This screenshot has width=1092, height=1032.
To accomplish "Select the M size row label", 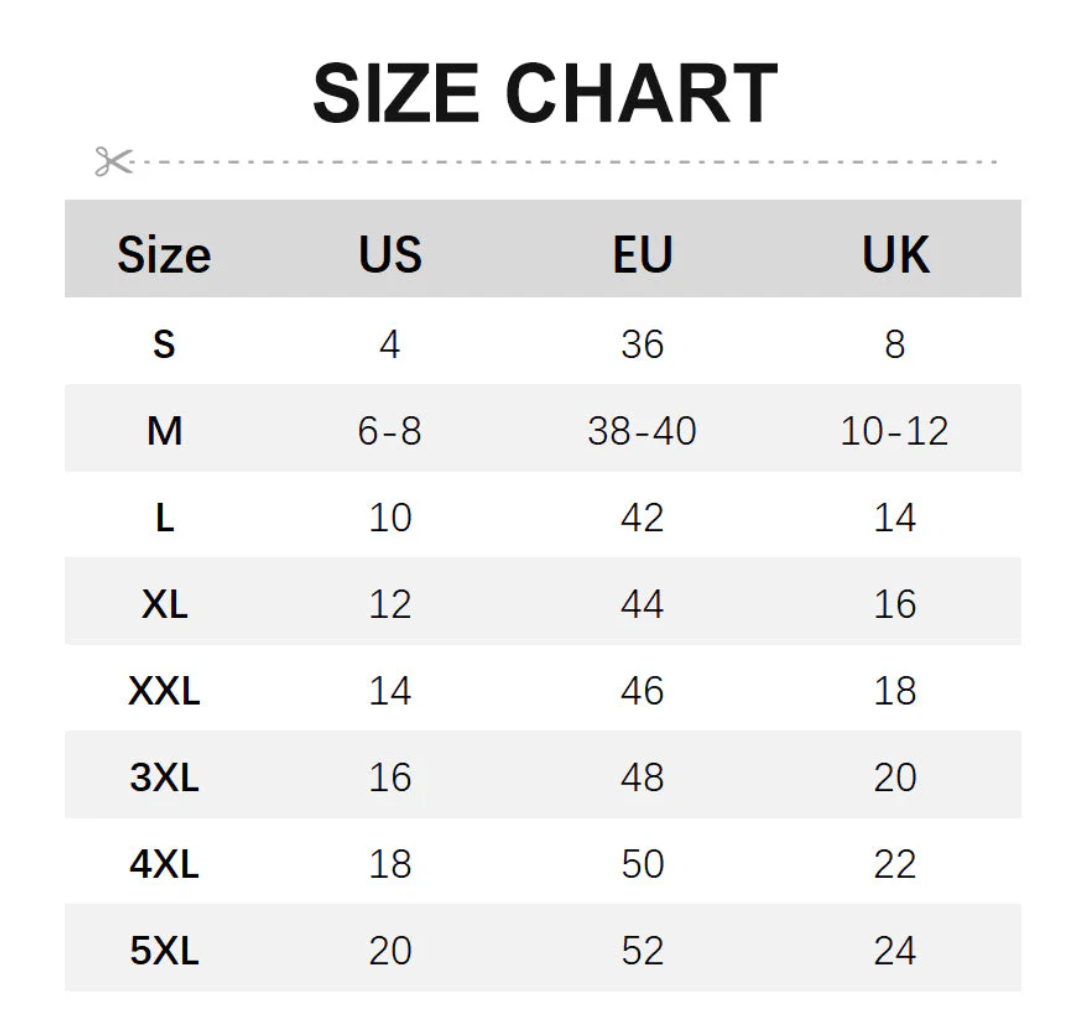I will click(x=164, y=431).
